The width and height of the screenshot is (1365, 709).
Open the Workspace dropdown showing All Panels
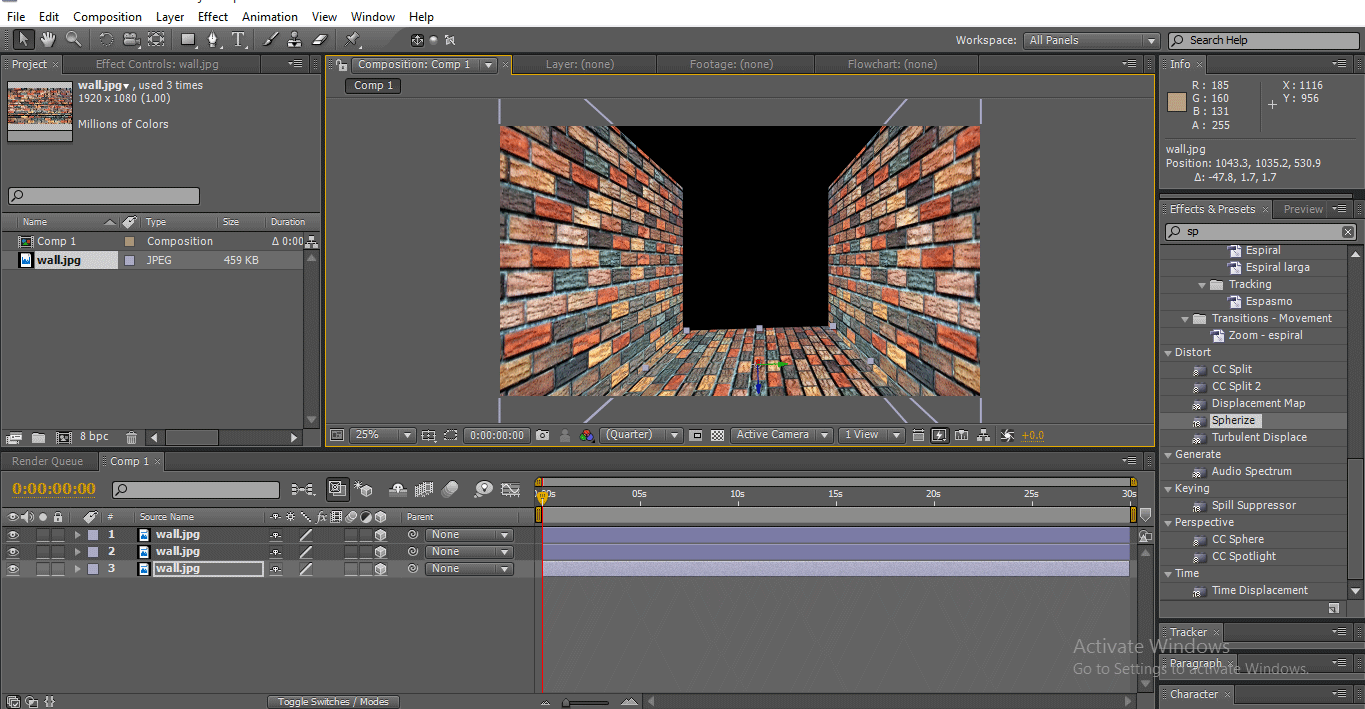pos(1091,40)
